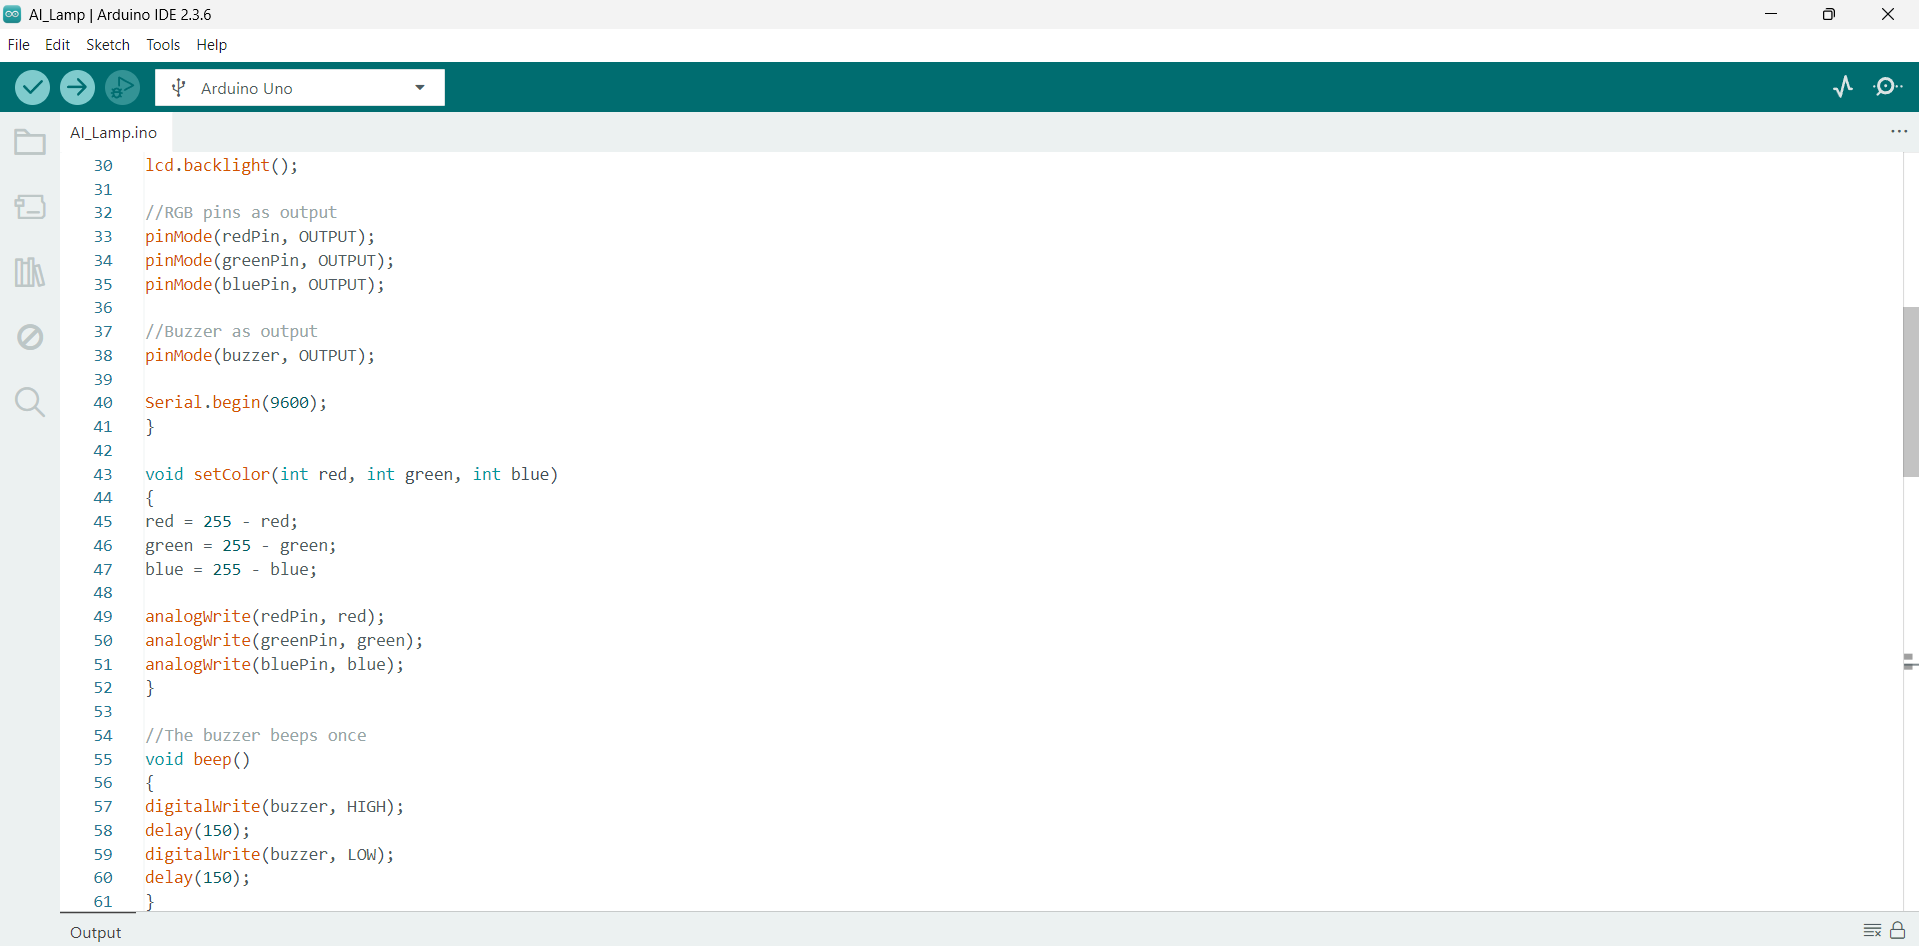The image size is (1919, 946).
Task: Click the comment '//RGB pins as output'
Action: [241, 212]
